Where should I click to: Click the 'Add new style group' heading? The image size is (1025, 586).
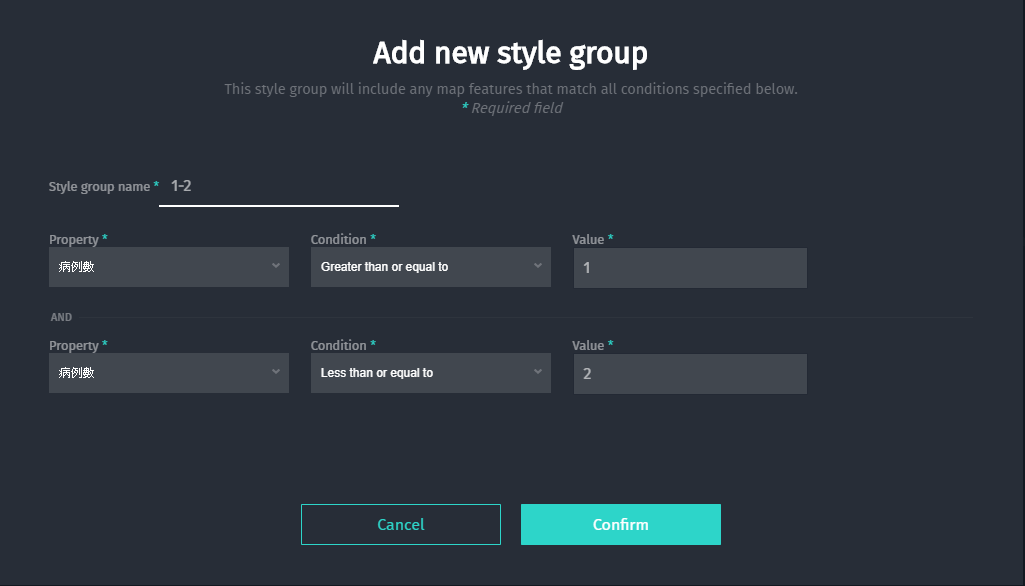510,54
